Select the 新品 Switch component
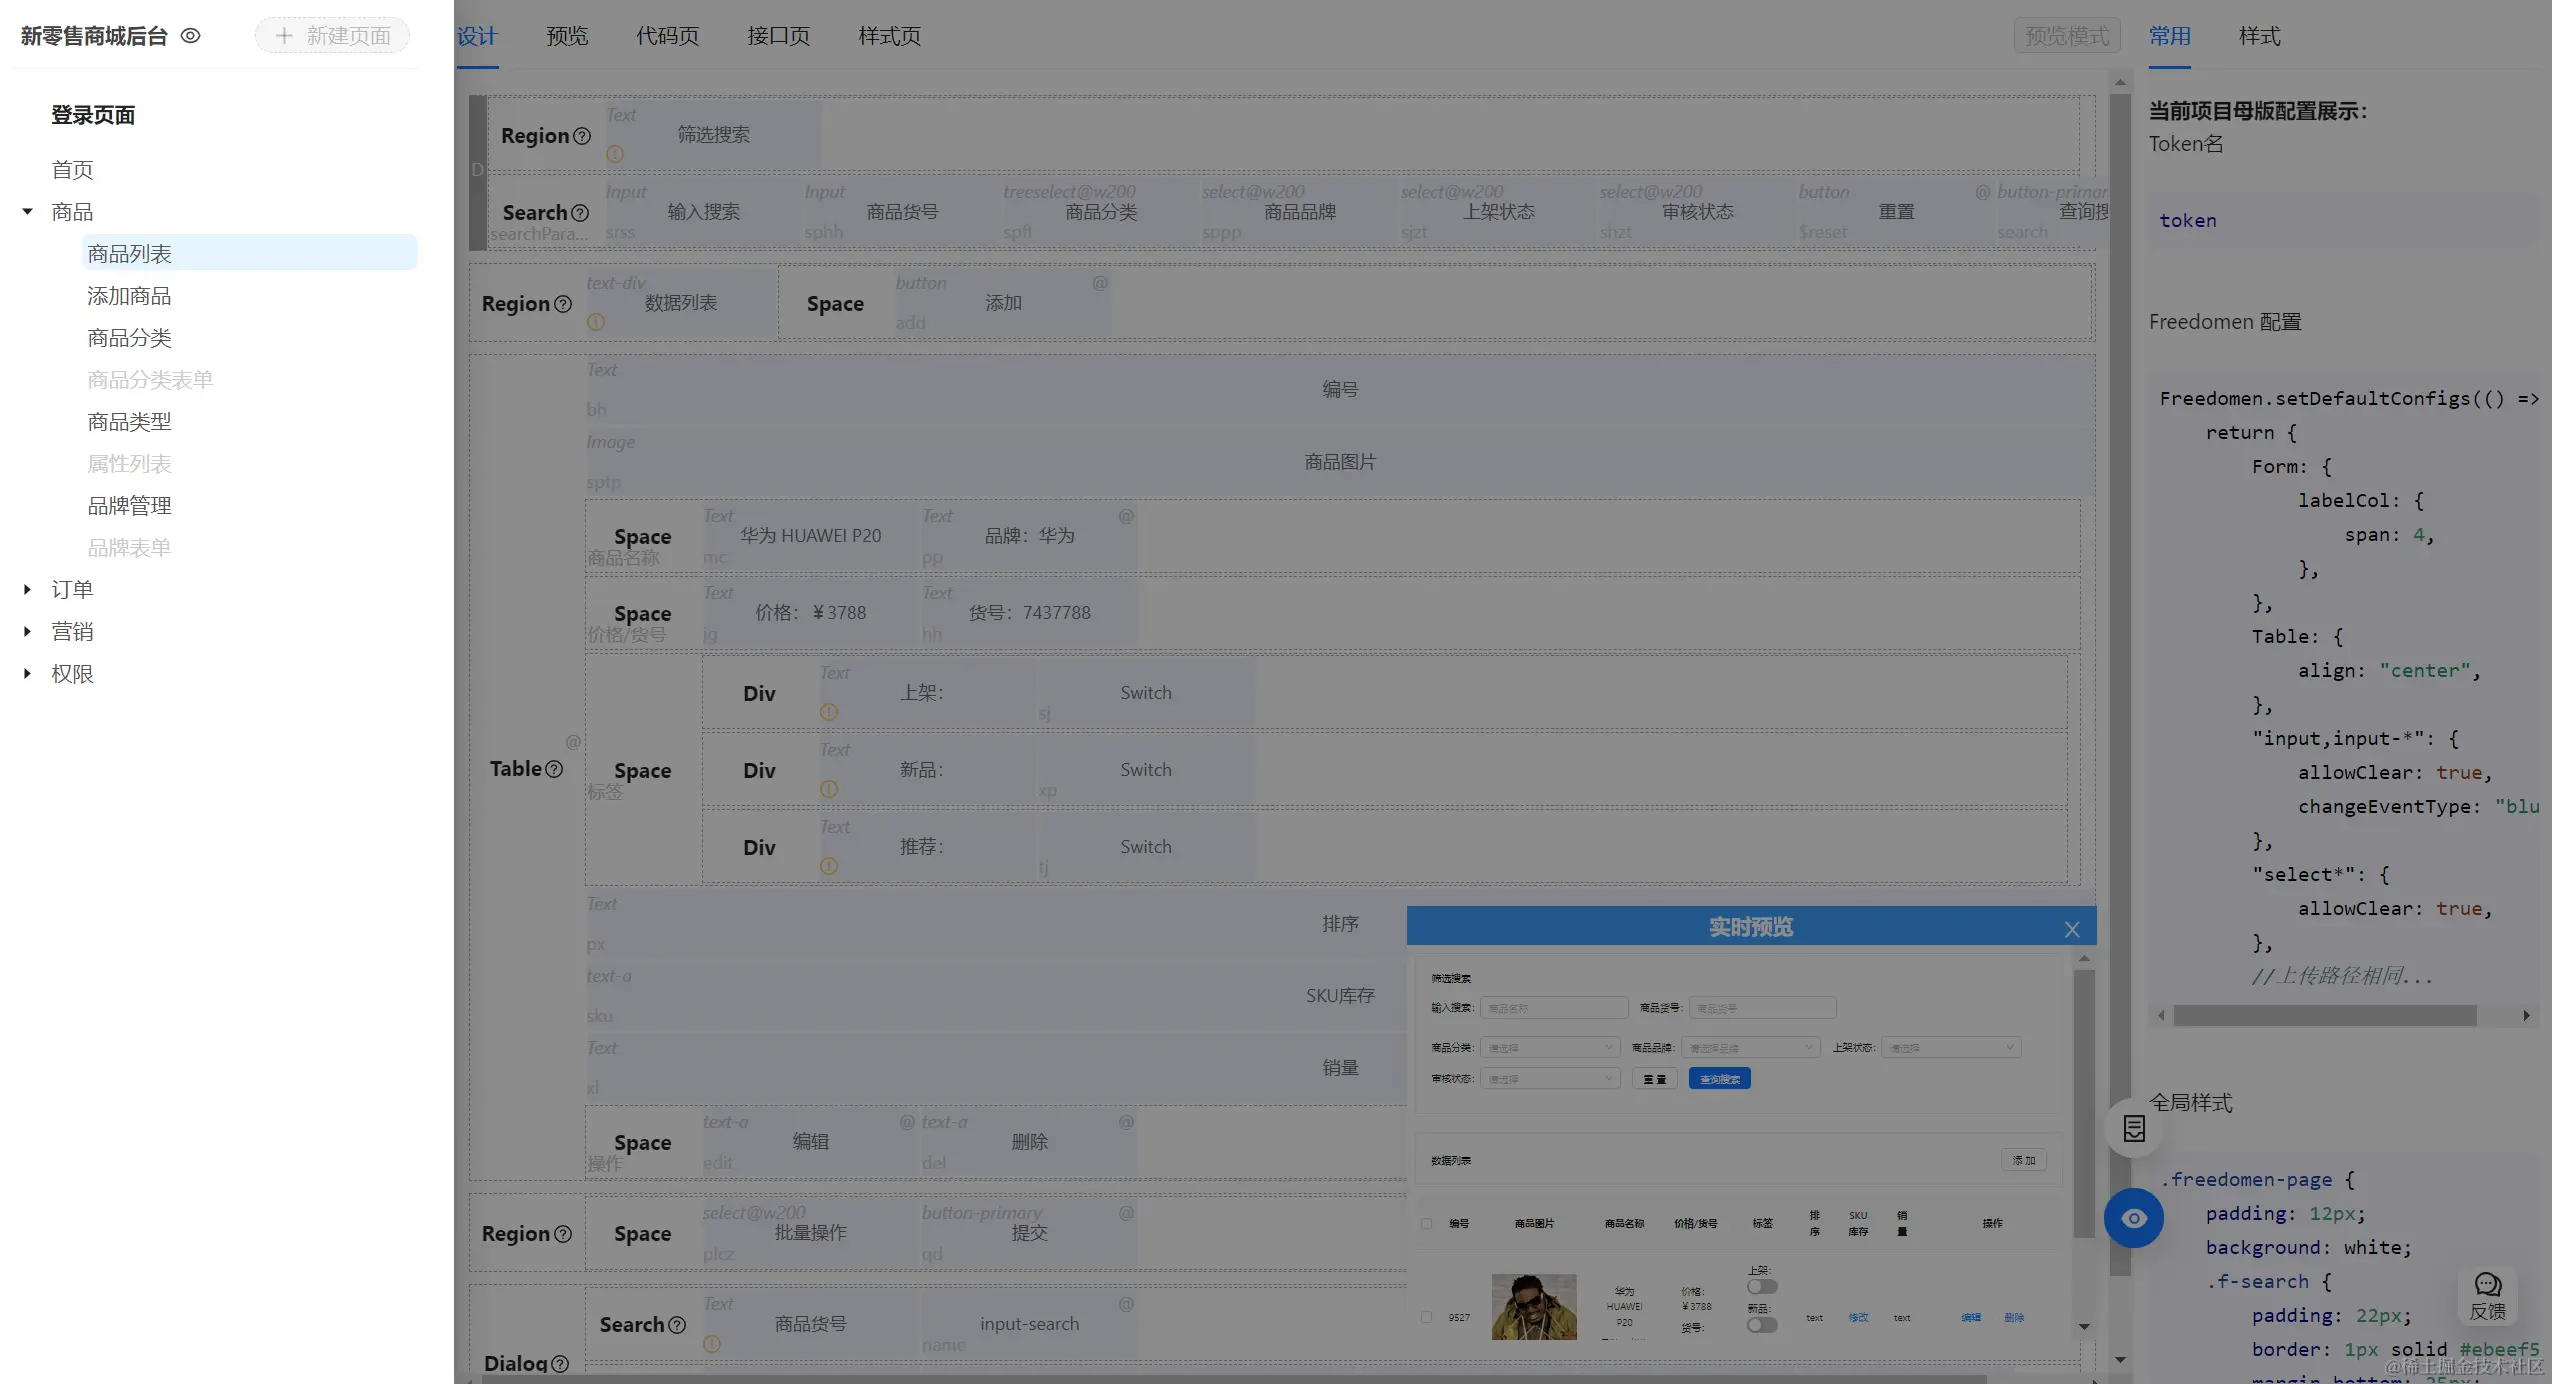2552x1384 pixels. [1146, 770]
